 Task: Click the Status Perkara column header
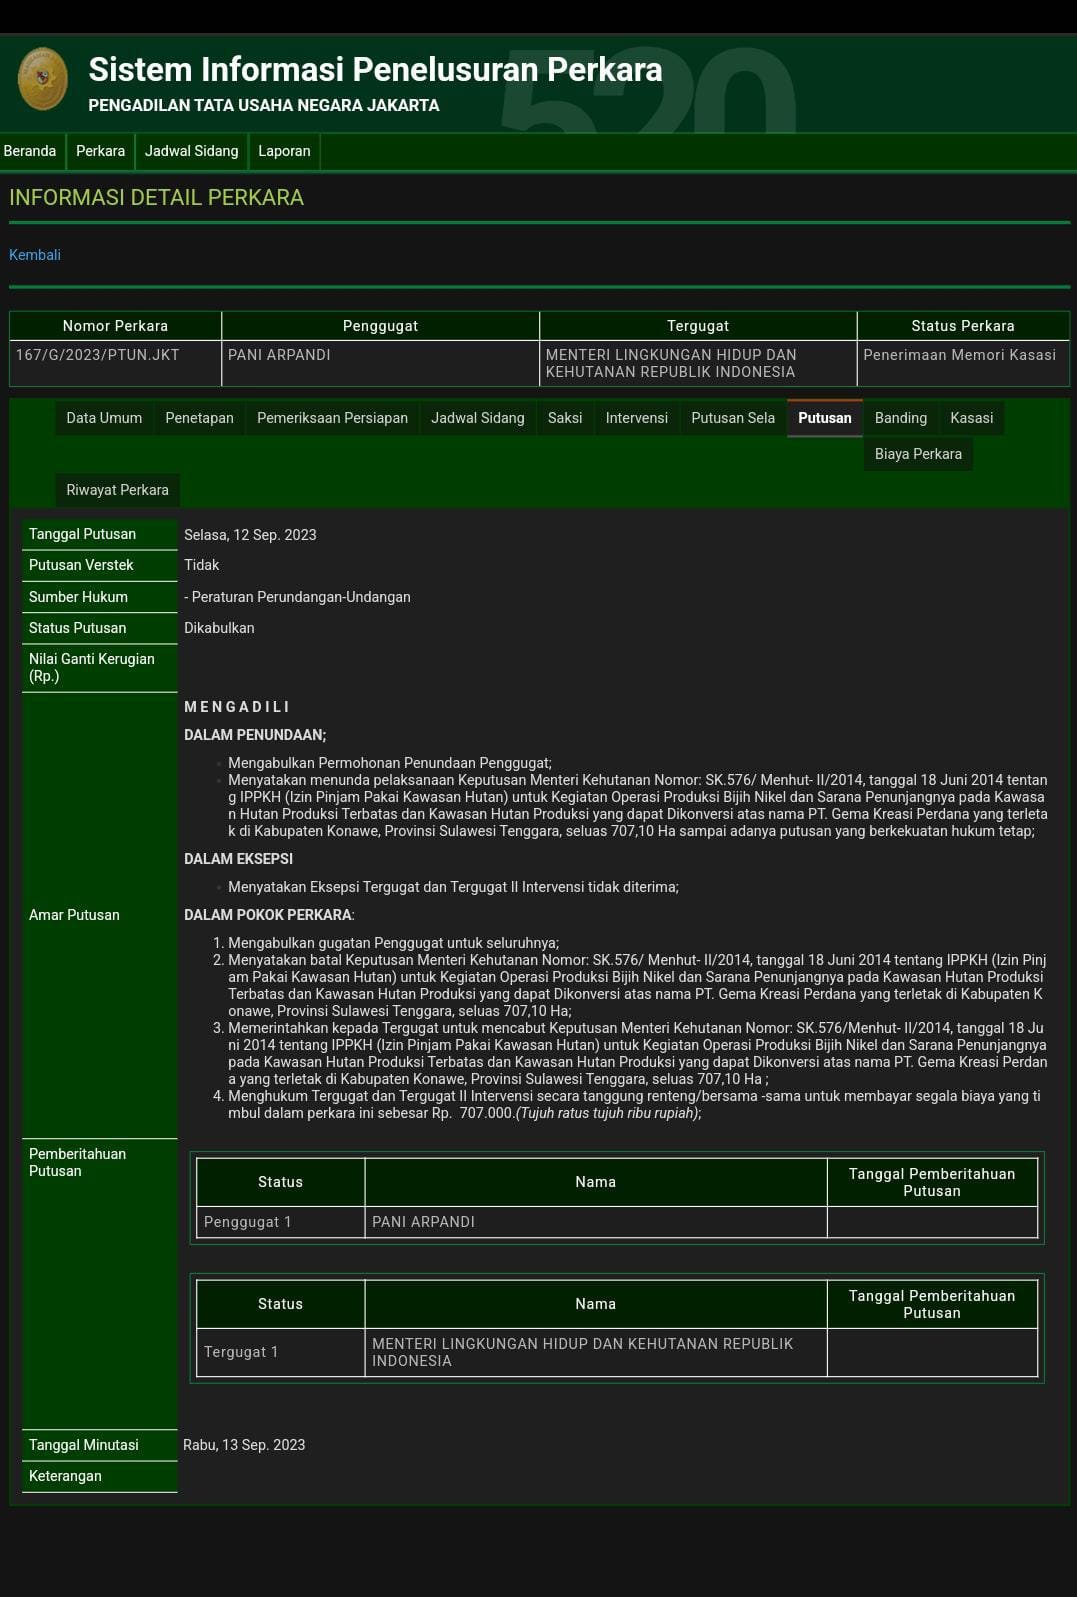963,326
